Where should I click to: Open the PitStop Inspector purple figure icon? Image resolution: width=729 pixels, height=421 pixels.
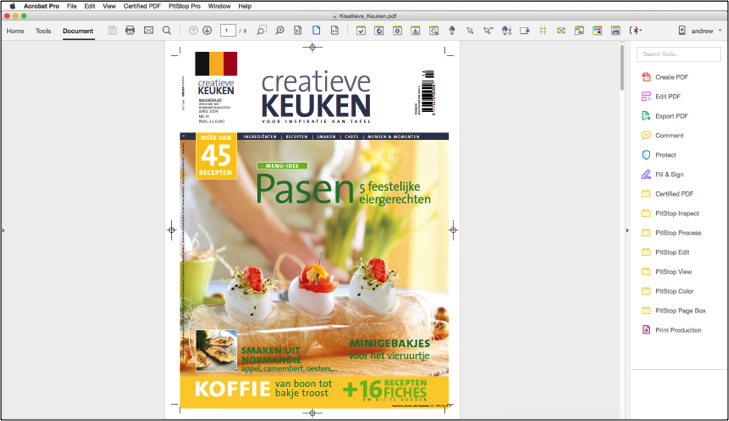point(451,31)
